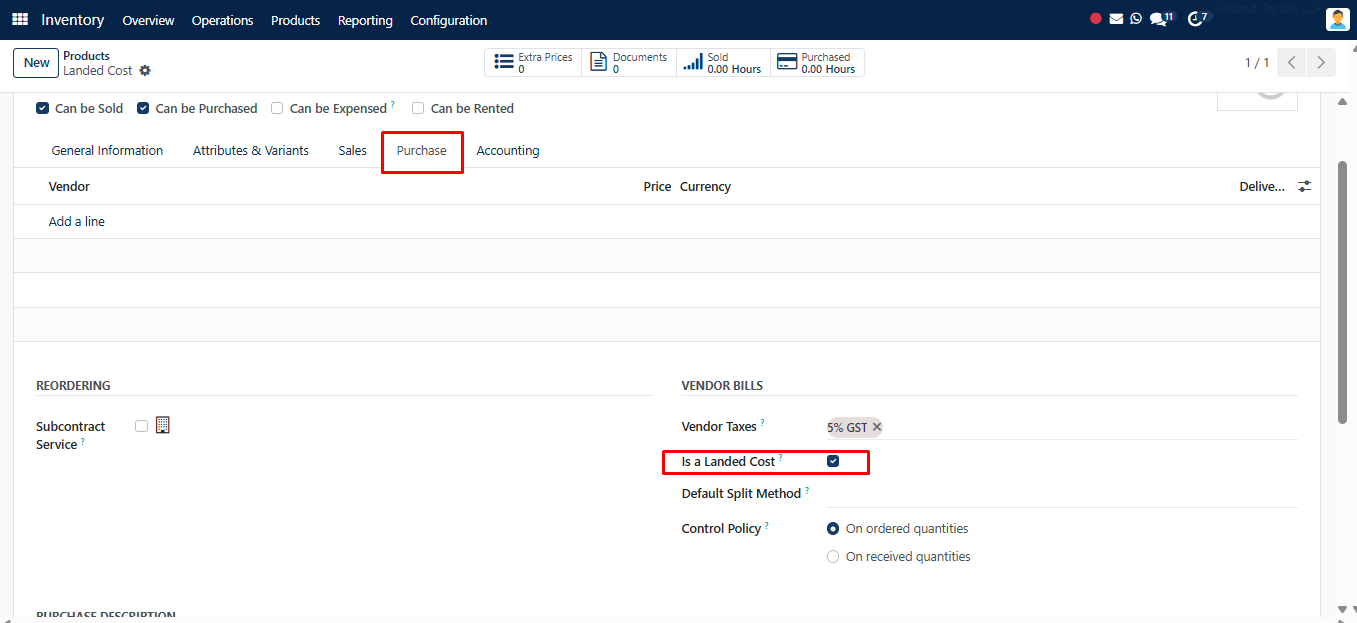1357x623 pixels.
Task: Click Add a line in vendor list
Action: pos(77,221)
